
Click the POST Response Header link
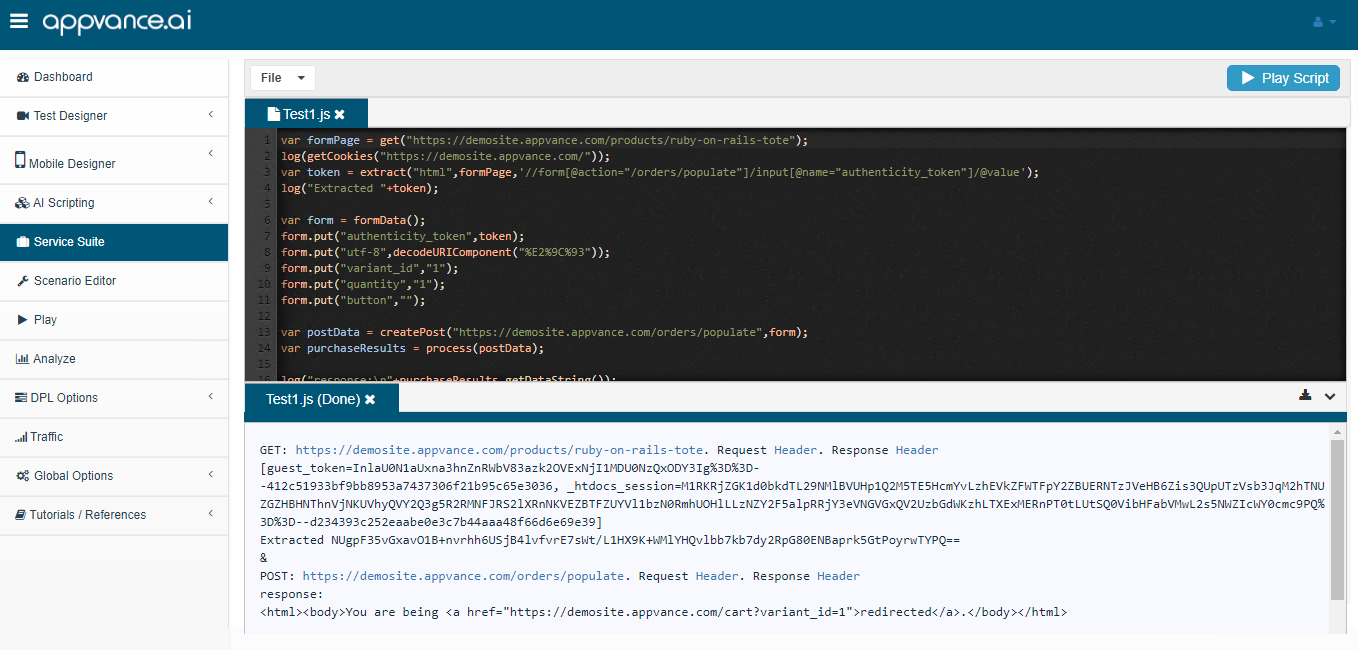(x=838, y=576)
